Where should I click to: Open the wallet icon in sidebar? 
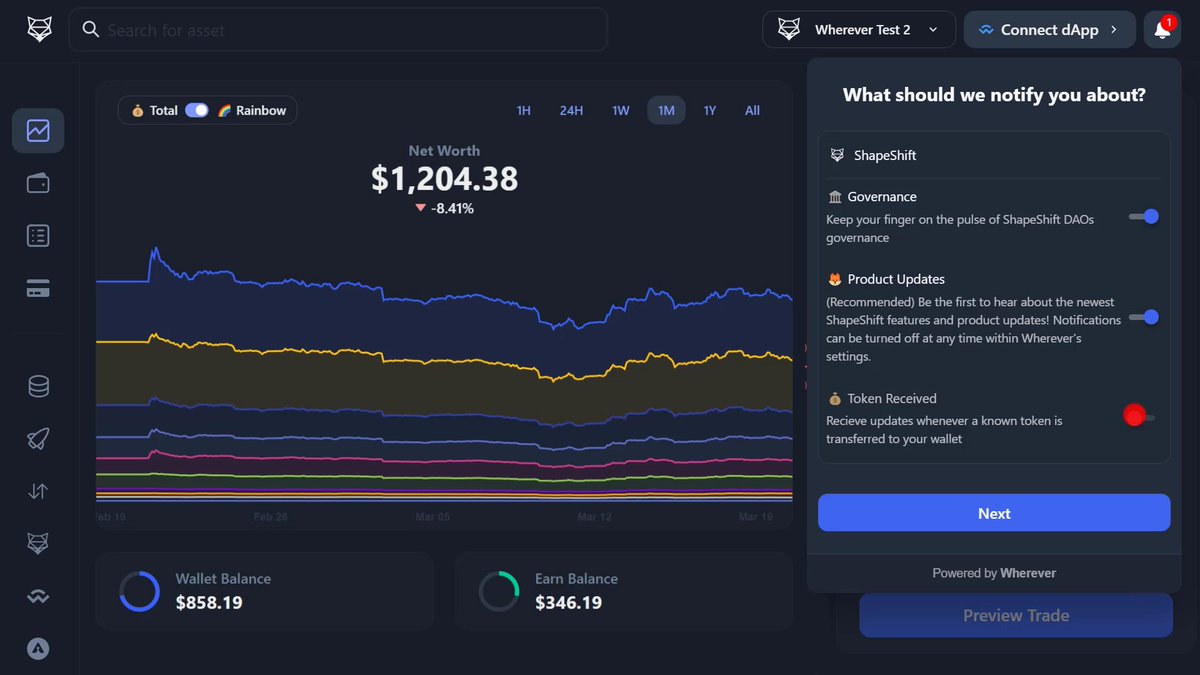38,183
